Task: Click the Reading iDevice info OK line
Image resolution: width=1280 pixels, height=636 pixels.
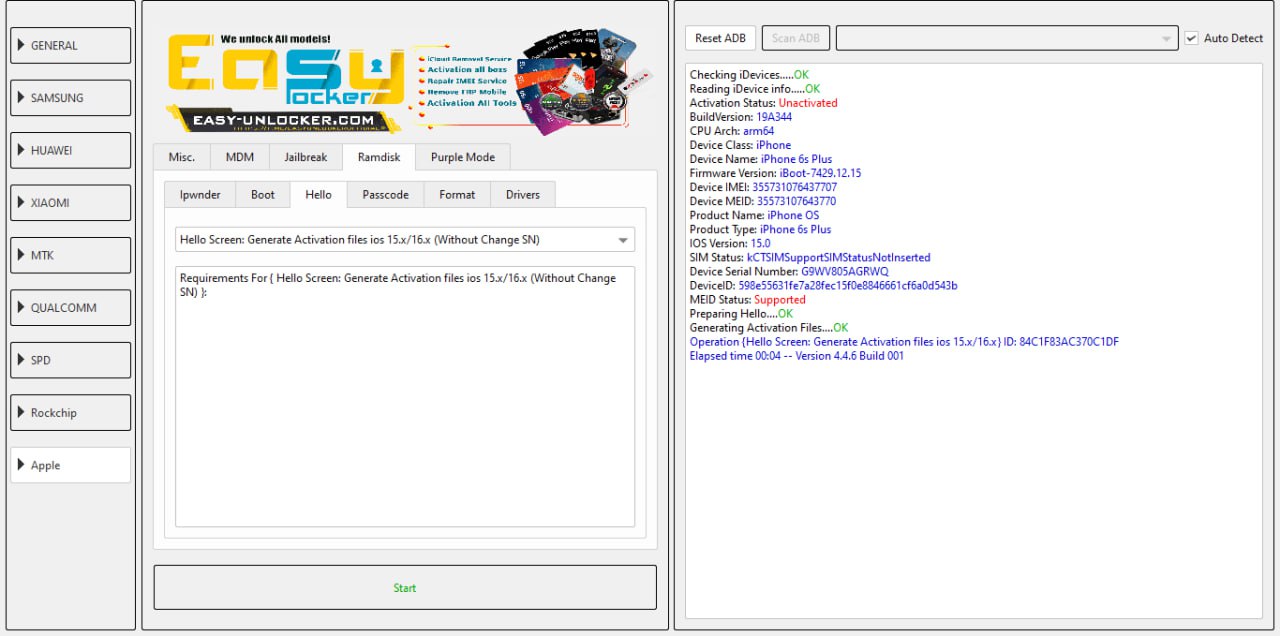Action: [755, 89]
